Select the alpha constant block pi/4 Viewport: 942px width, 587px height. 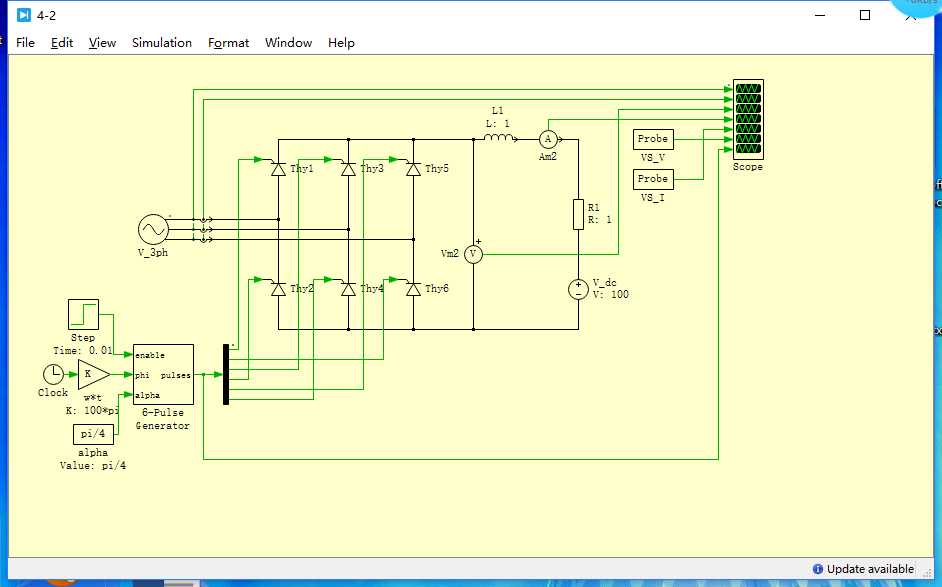coord(93,434)
